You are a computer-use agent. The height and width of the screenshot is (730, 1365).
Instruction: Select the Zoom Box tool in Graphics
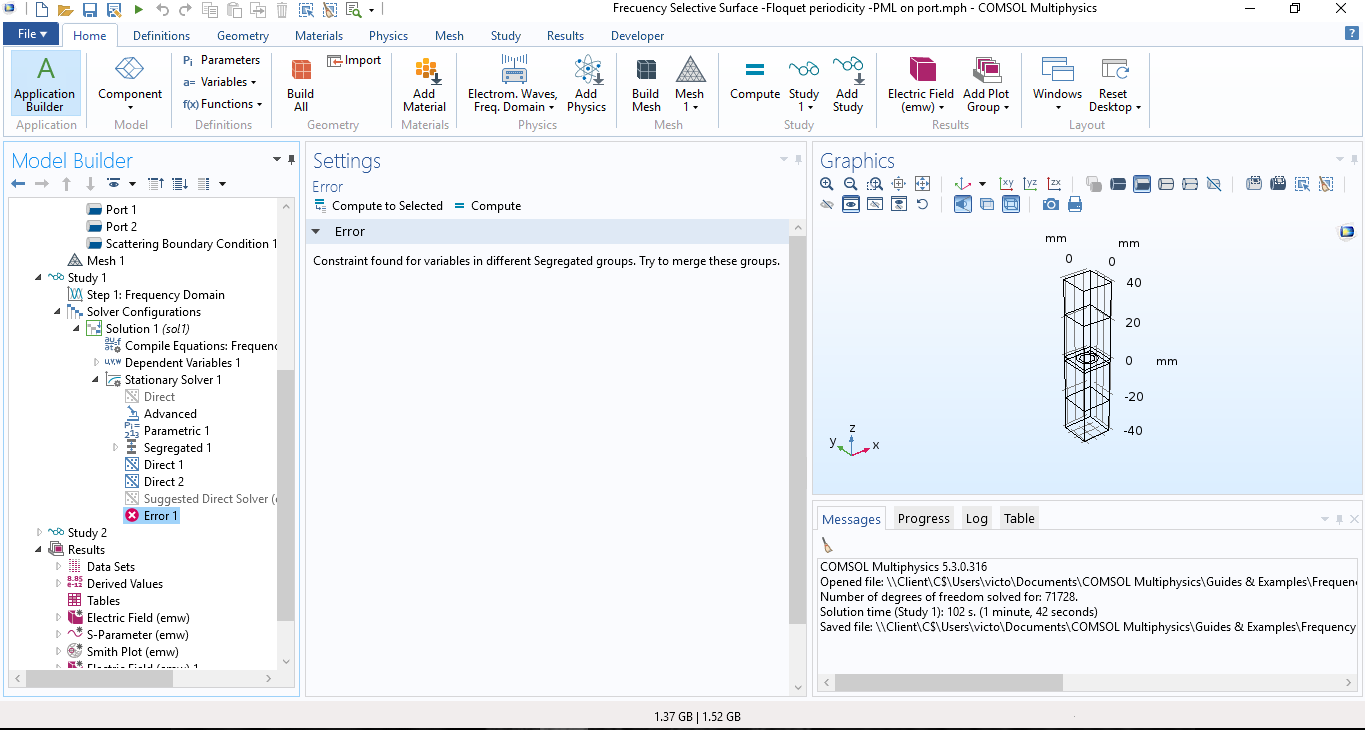(x=875, y=184)
